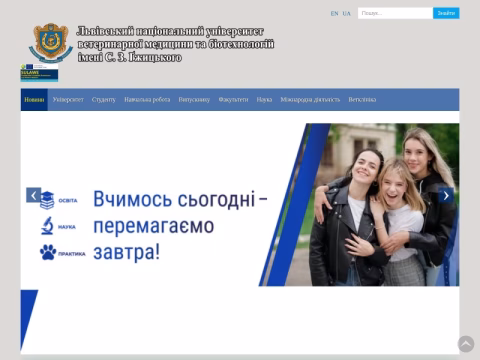480x360 pixels.
Task: Click the scroll-to-top round arrow button
Action: pyautogui.click(x=466, y=344)
